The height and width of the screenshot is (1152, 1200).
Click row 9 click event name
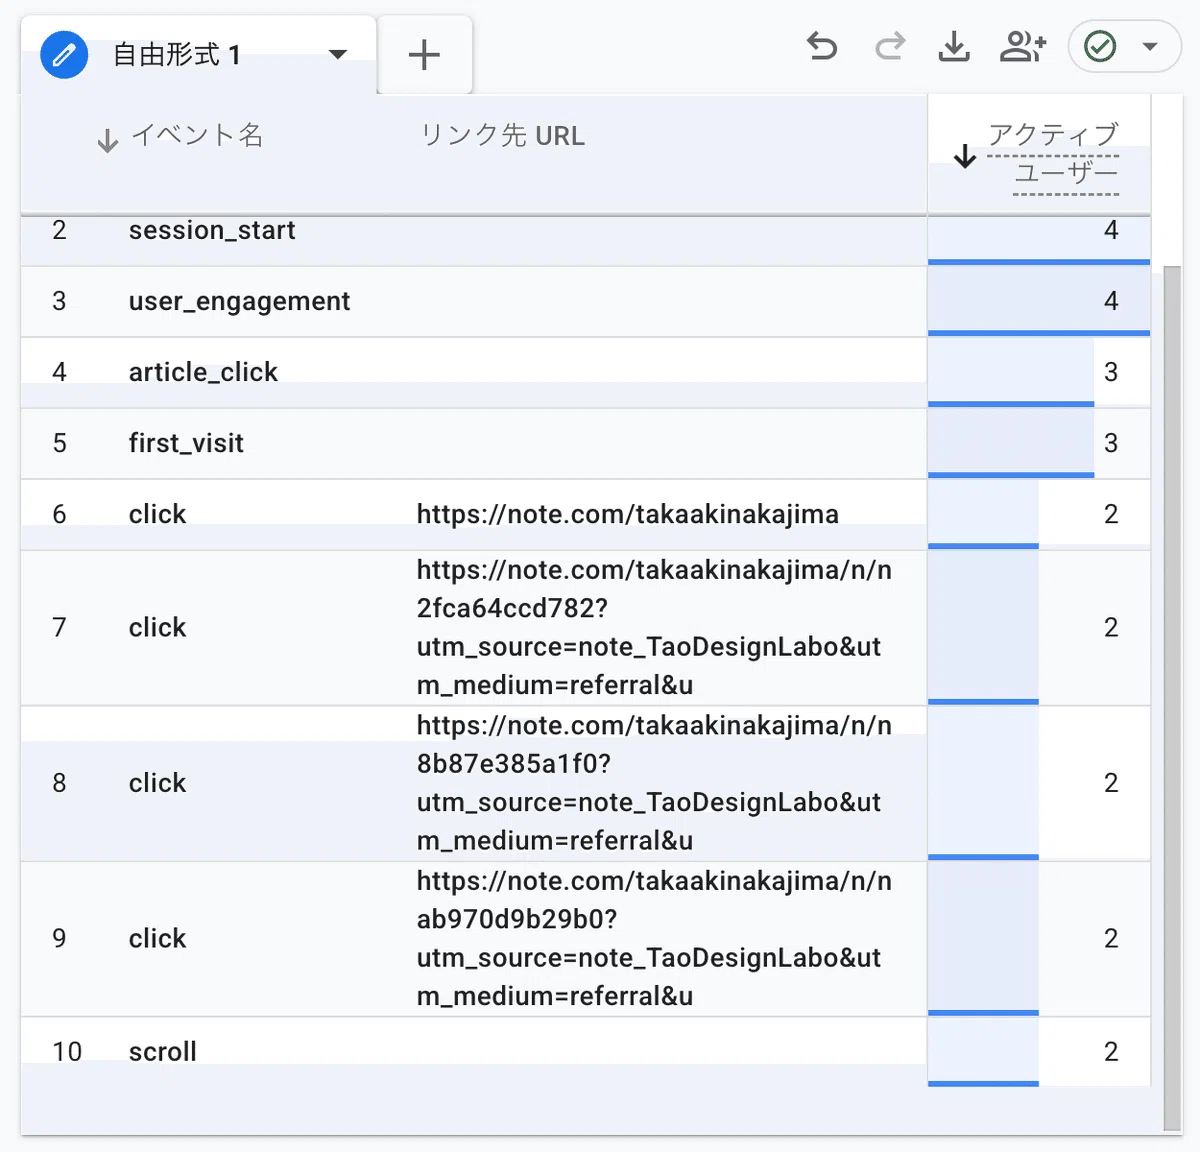point(157,938)
